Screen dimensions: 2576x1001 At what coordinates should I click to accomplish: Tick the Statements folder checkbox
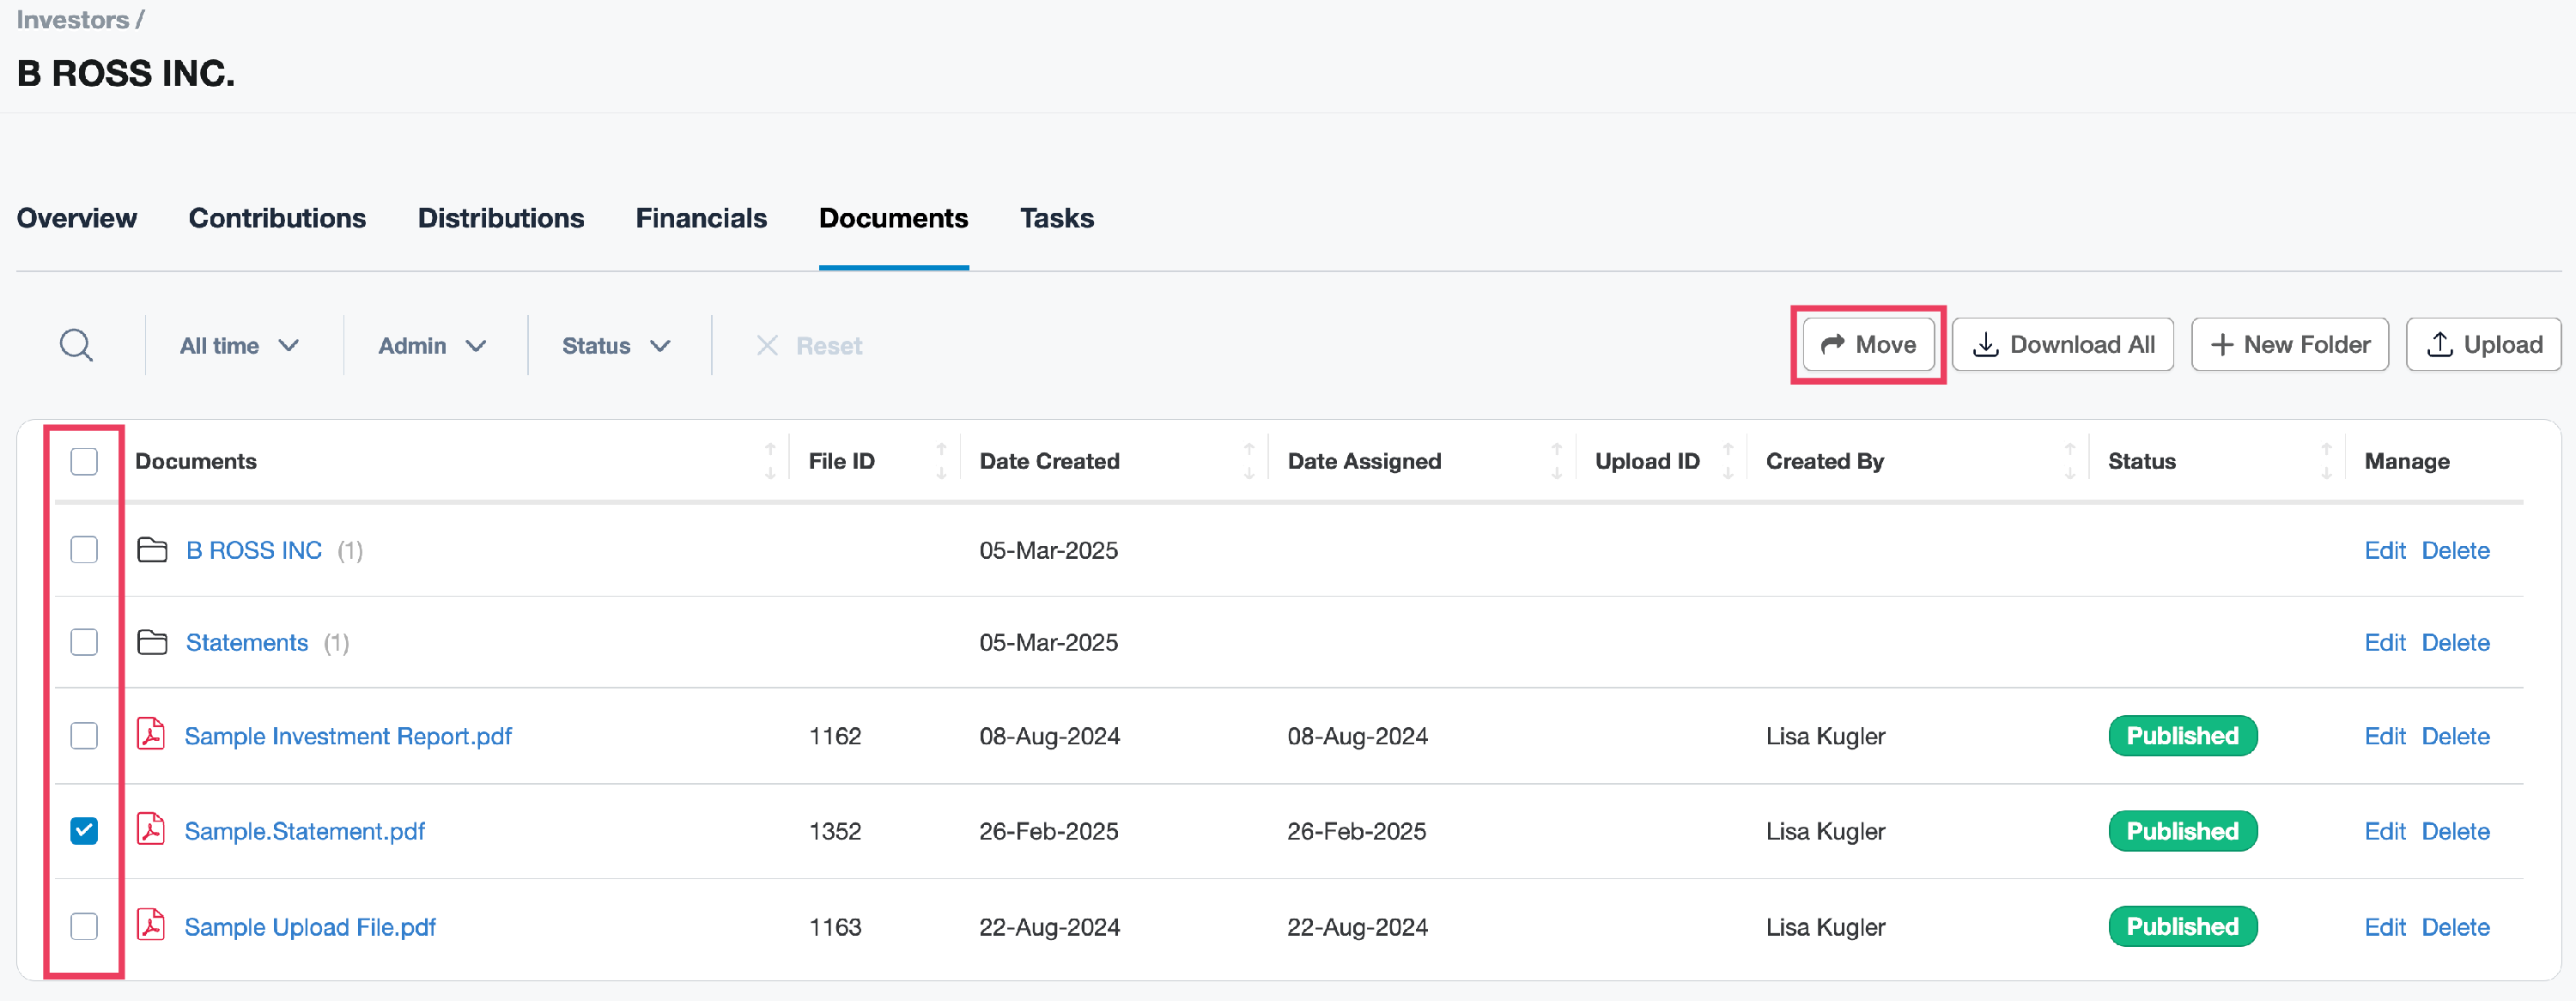[x=84, y=642]
